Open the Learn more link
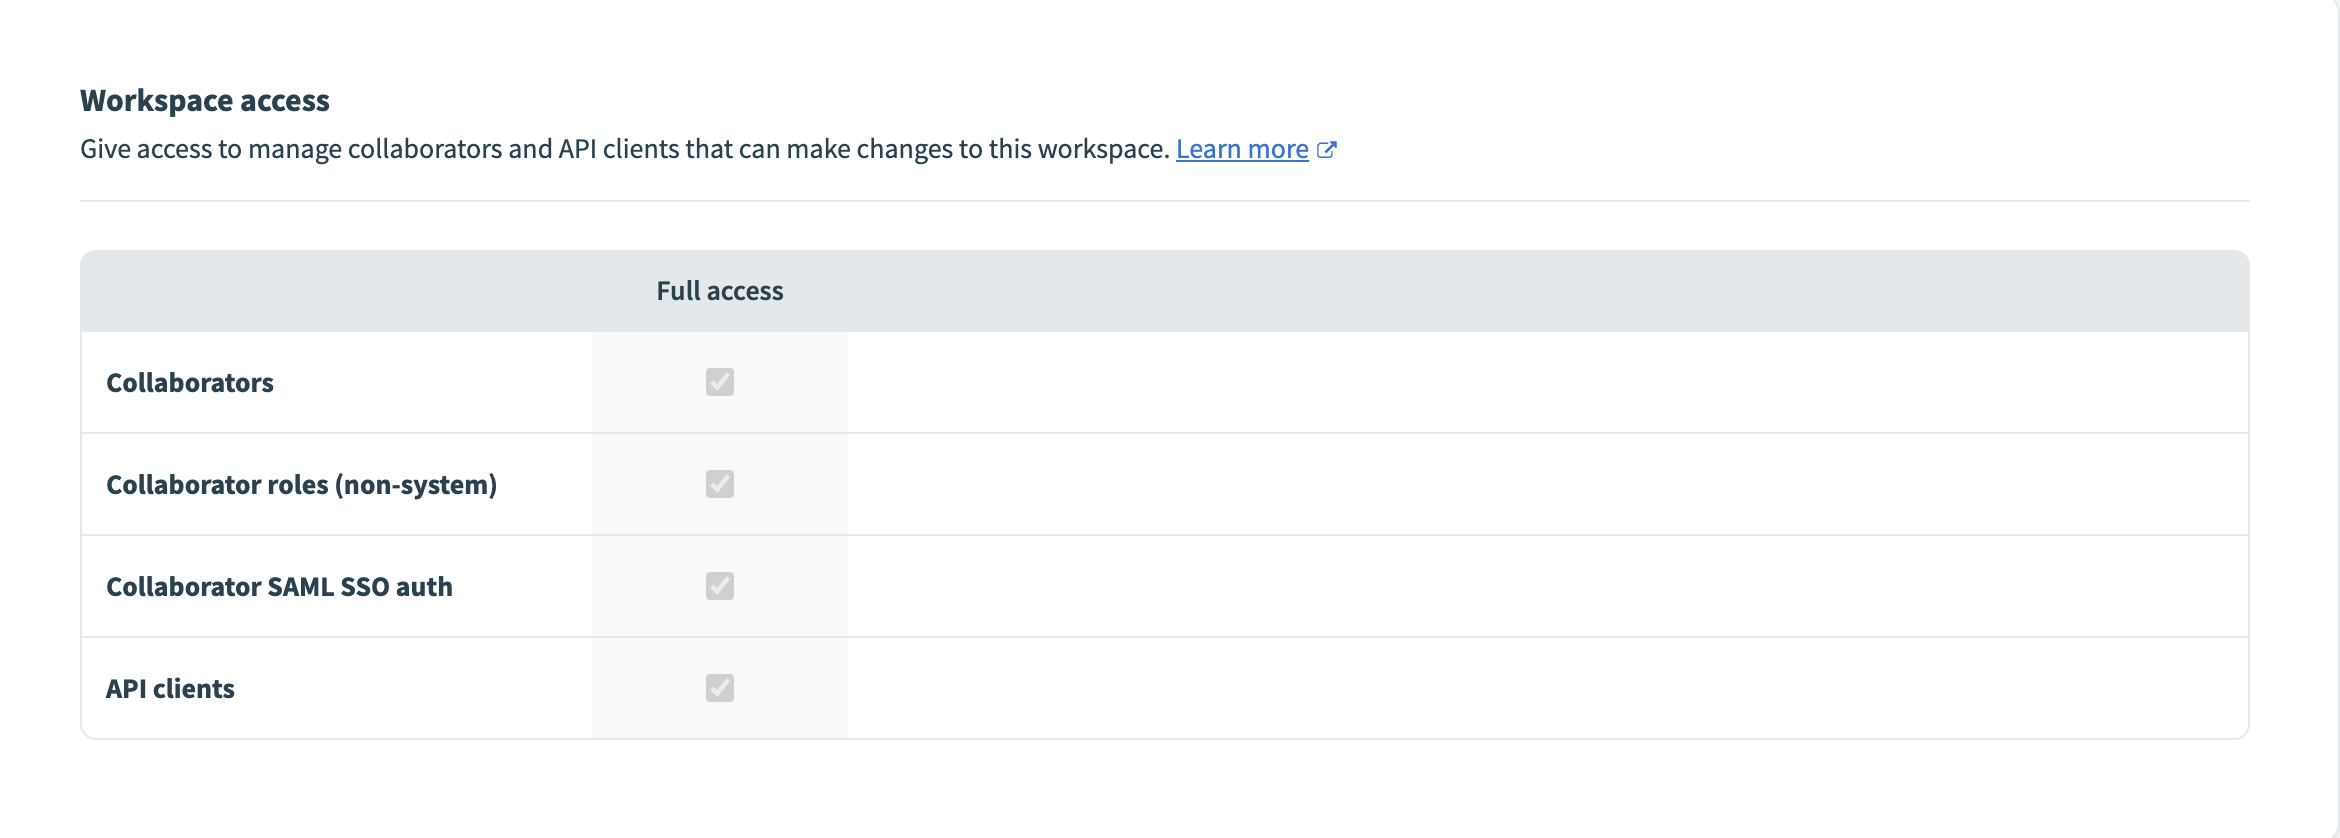This screenshot has height=838, width=2340. click(1241, 149)
